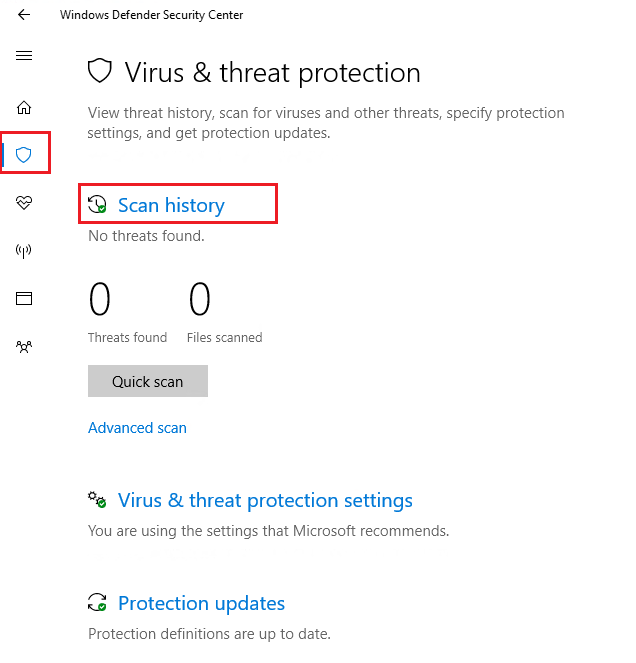
Task: Select the shield icon in sidebar
Action: (x=24, y=155)
